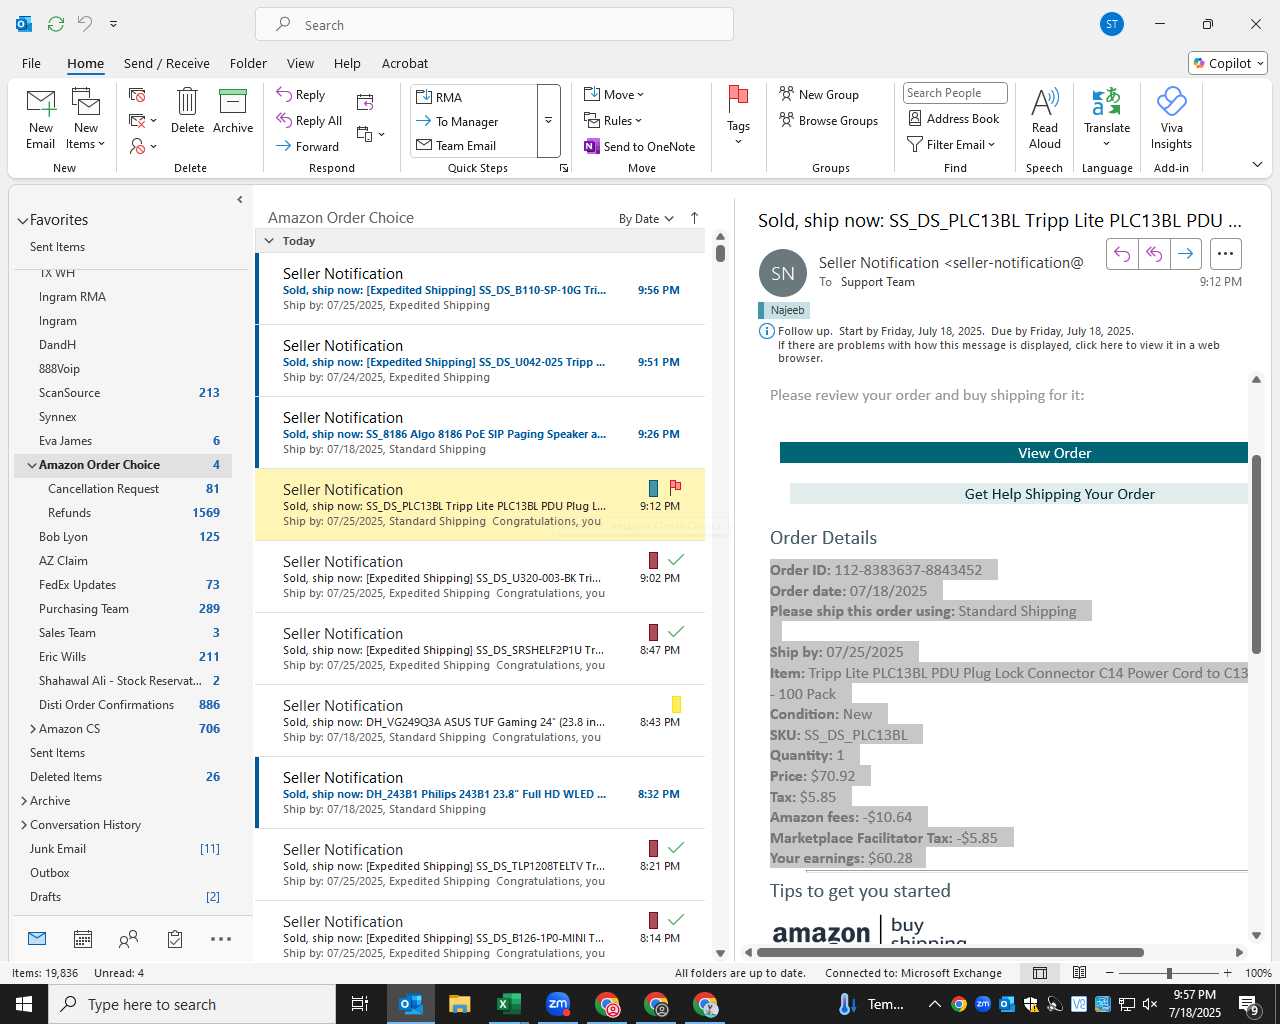Screen dimensions: 1280x1024
Task: Collapse the Today group header
Action: coord(269,241)
